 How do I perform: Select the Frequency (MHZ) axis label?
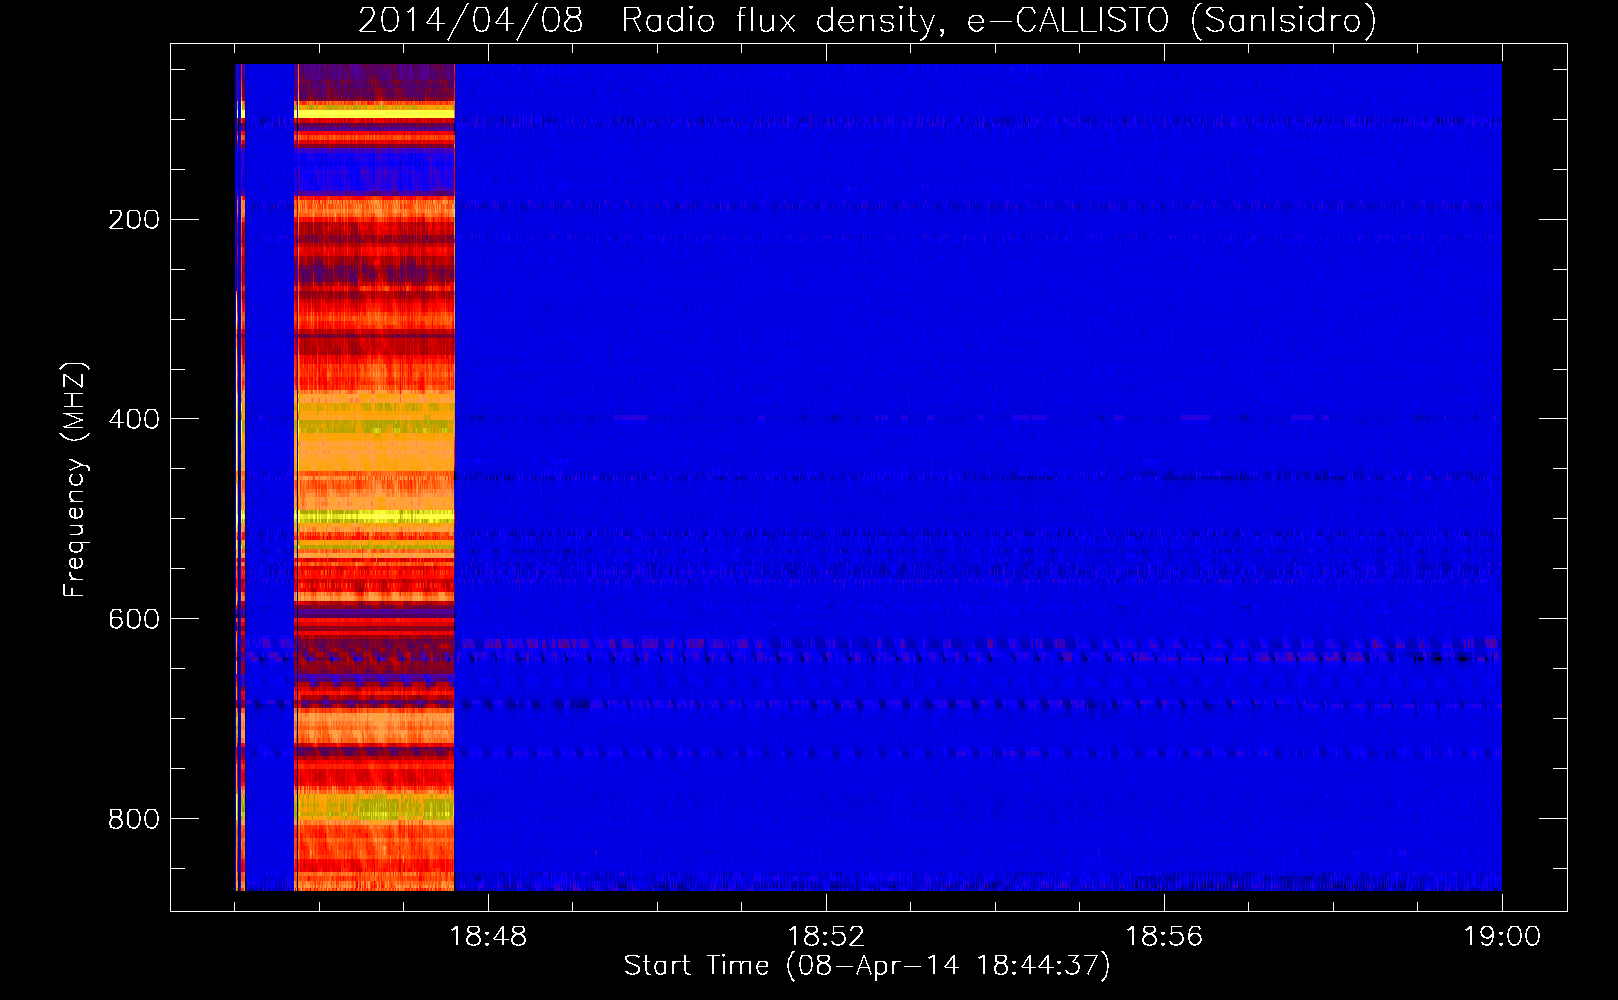(75, 480)
